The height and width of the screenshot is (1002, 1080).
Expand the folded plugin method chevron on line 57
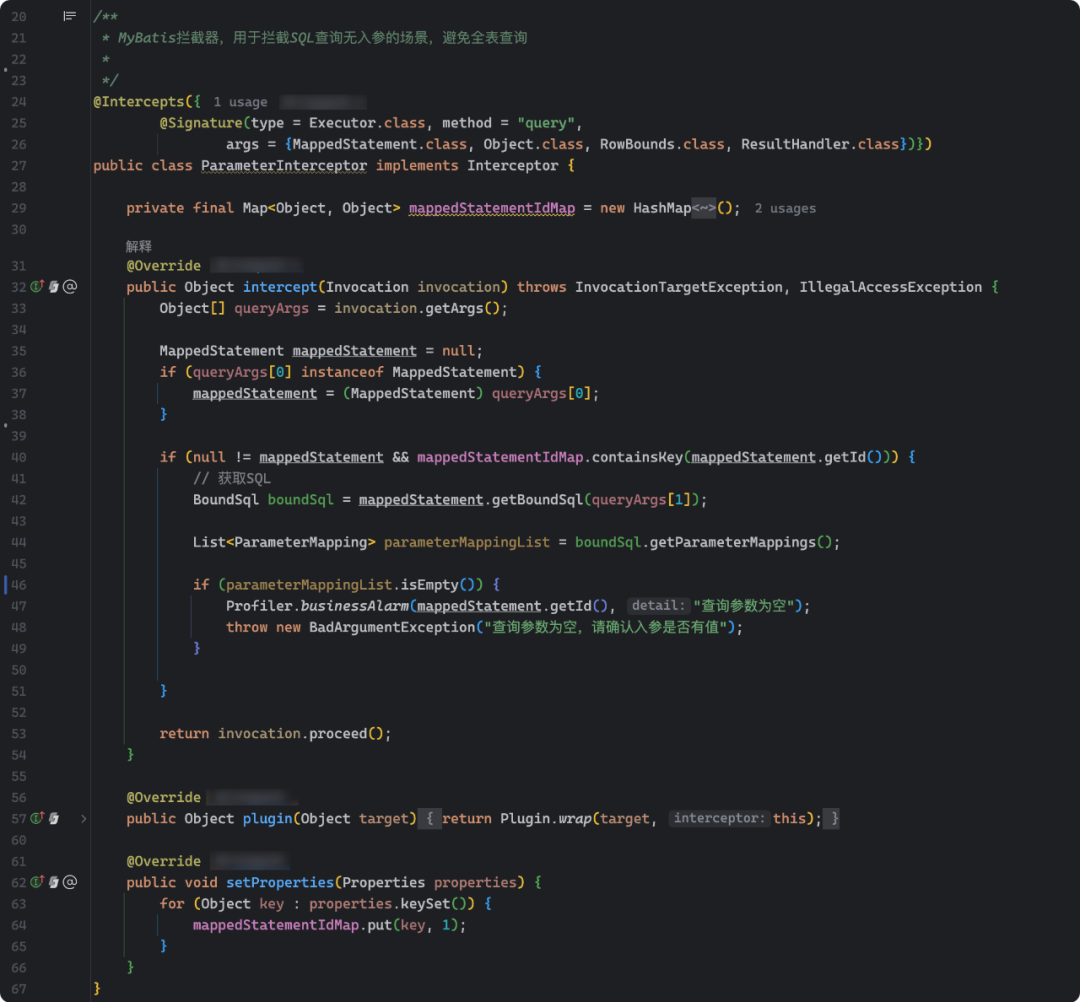pyautogui.click(x=83, y=818)
